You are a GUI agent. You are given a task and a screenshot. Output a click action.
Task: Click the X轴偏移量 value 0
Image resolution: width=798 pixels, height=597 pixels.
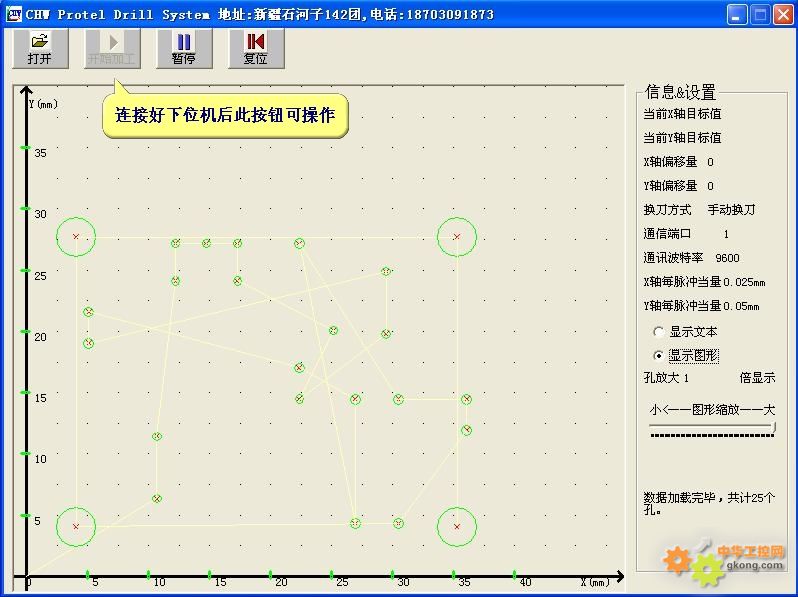coord(710,162)
